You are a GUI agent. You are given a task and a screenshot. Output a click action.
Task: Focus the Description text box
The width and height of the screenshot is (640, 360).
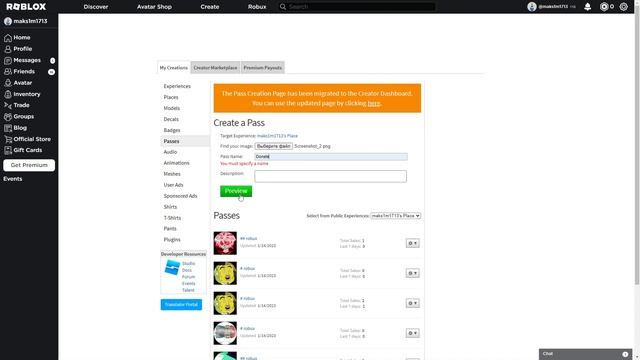(x=330, y=176)
